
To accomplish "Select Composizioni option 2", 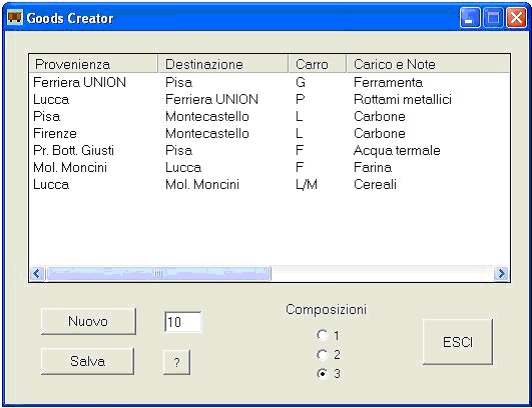I will coord(322,355).
